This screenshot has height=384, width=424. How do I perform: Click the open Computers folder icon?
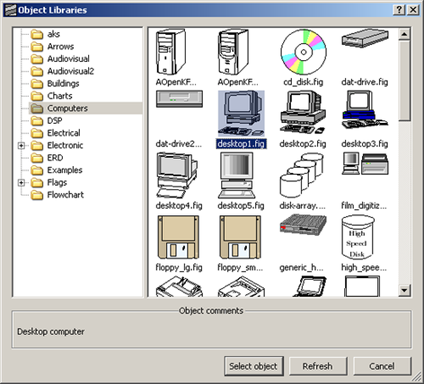(37, 108)
